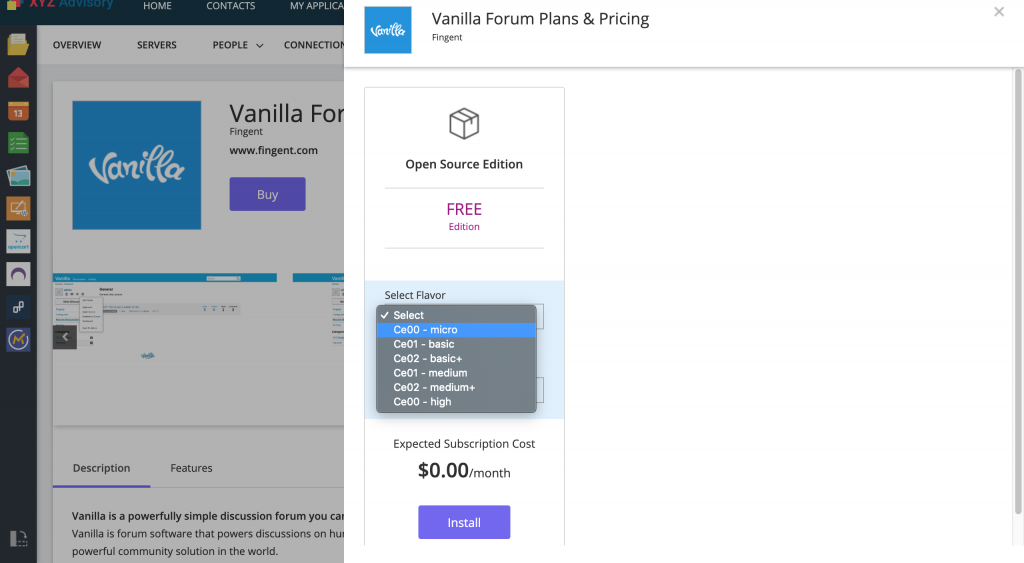This screenshot has height=563, width=1024.
Task: Open the red envelope mail icon
Action: [x=18, y=78]
